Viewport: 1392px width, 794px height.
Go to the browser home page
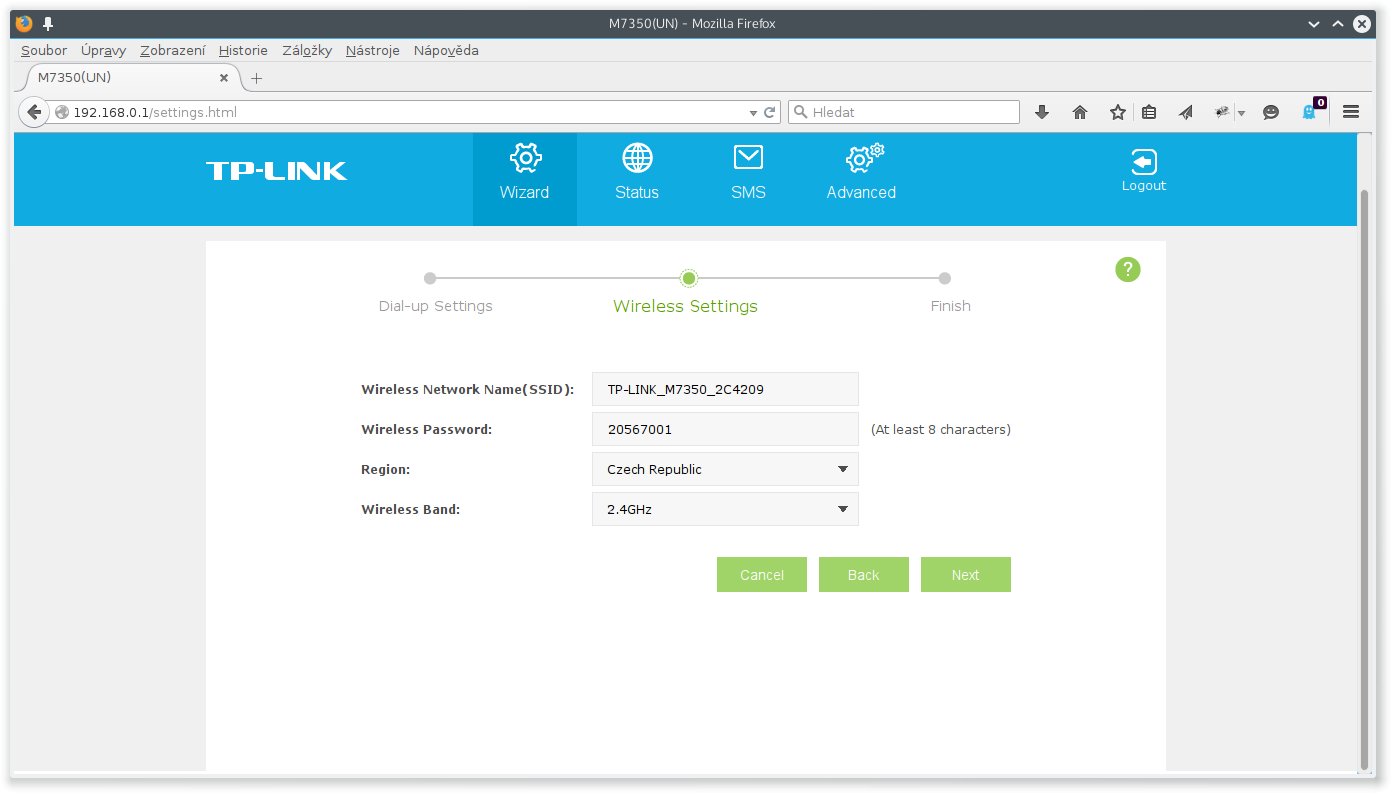click(x=1080, y=112)
